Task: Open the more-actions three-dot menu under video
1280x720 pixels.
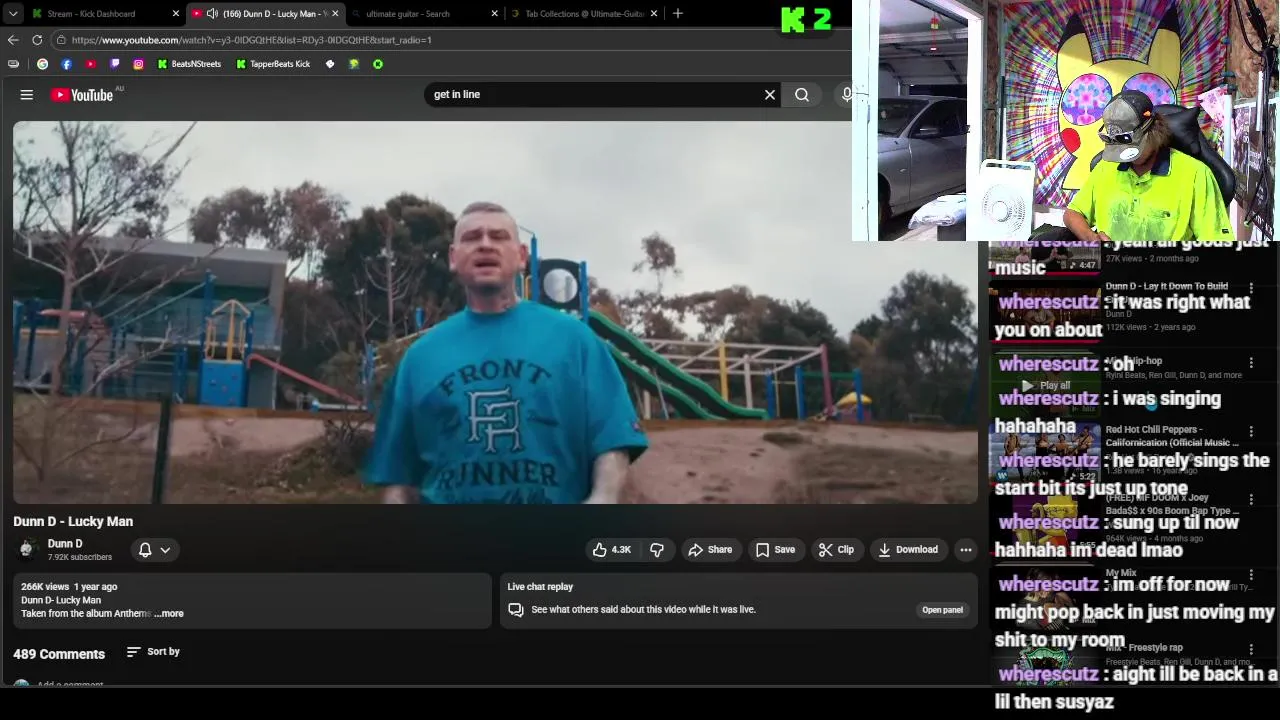Action: [966, 550]
